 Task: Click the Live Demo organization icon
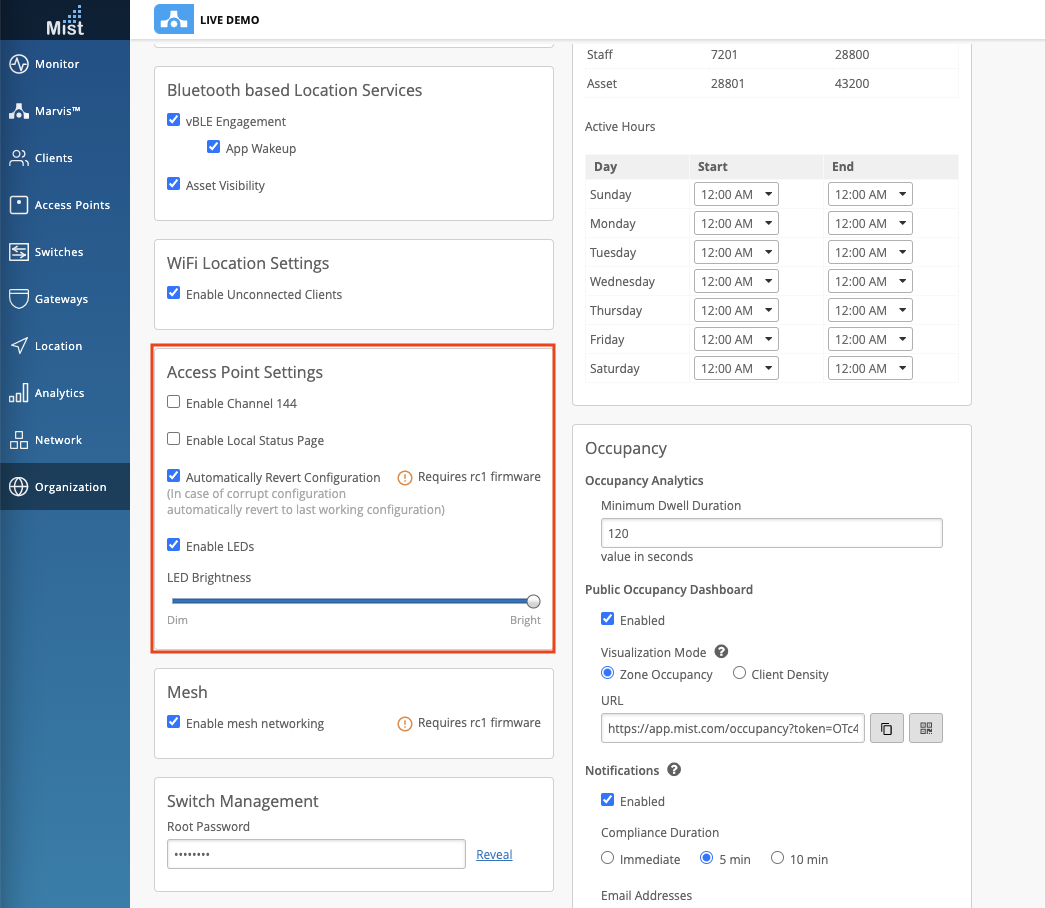[174, 19]
